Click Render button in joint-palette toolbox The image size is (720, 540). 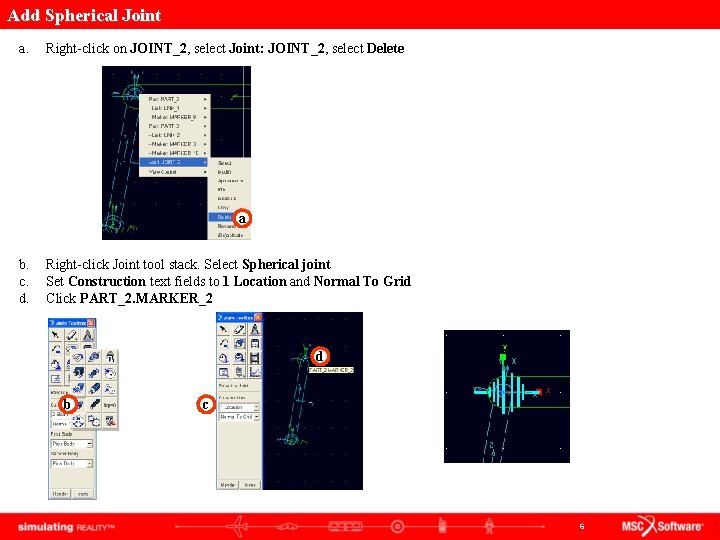click(x=60, y=494)
